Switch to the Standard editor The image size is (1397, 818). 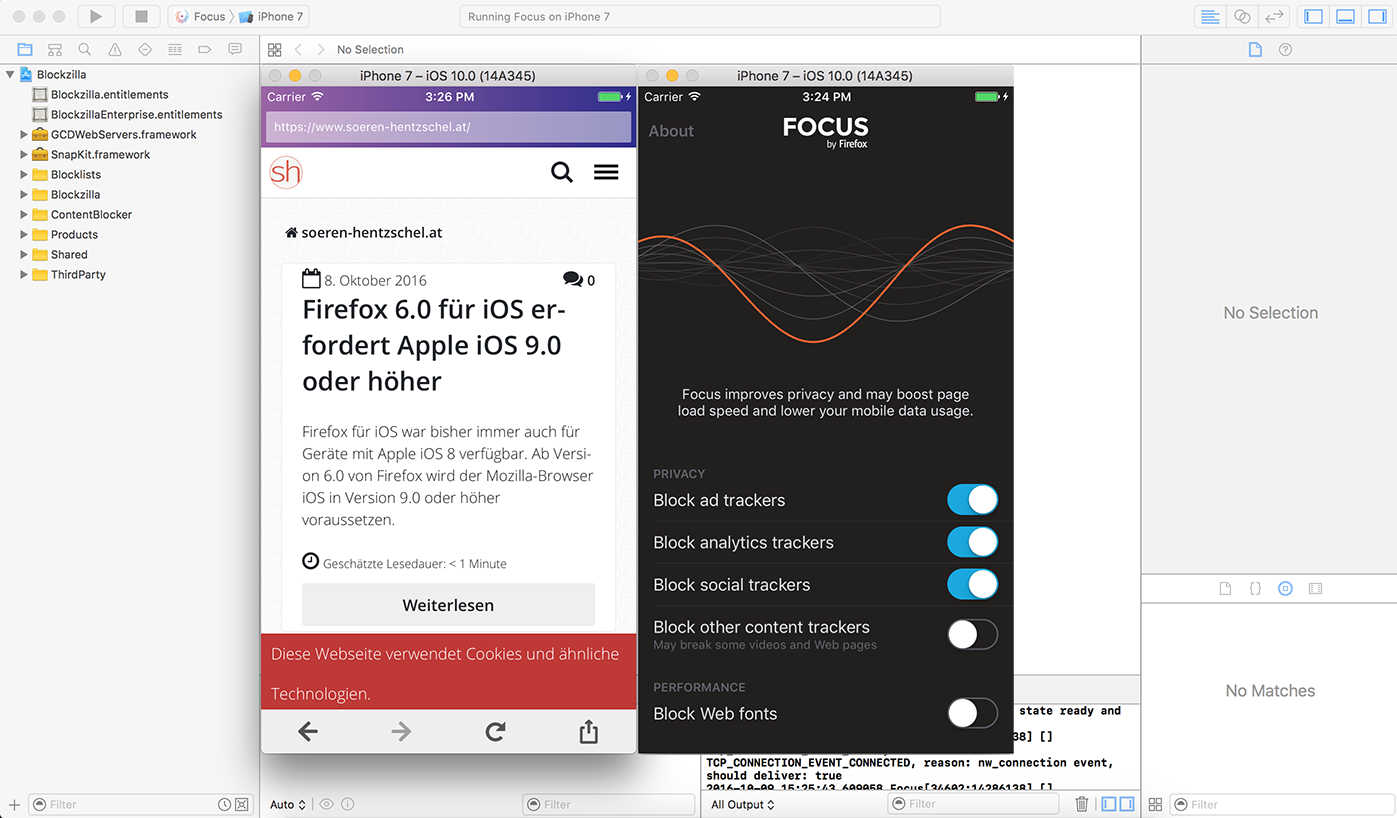click(1210, 16)
